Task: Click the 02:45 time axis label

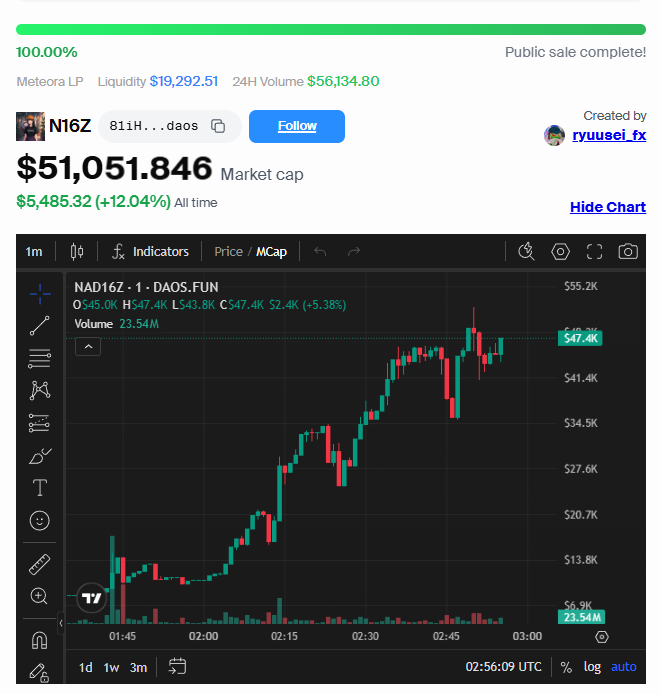Action: coord(446,636)
